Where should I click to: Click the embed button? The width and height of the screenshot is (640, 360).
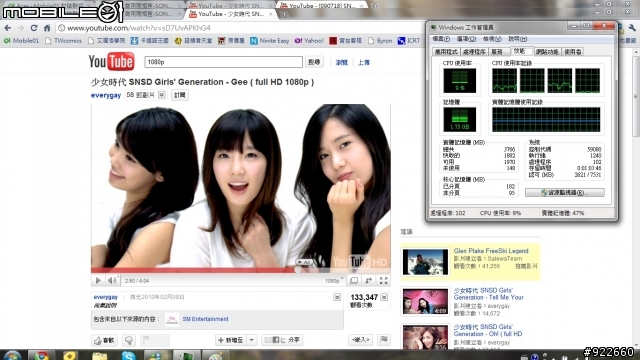(360, 340)
